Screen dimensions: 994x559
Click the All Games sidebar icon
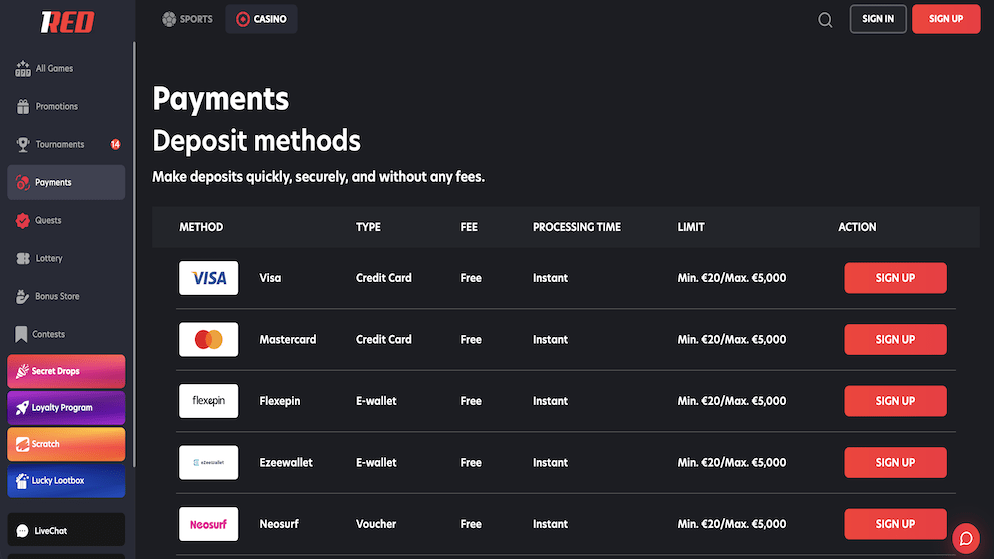point(23,68)
